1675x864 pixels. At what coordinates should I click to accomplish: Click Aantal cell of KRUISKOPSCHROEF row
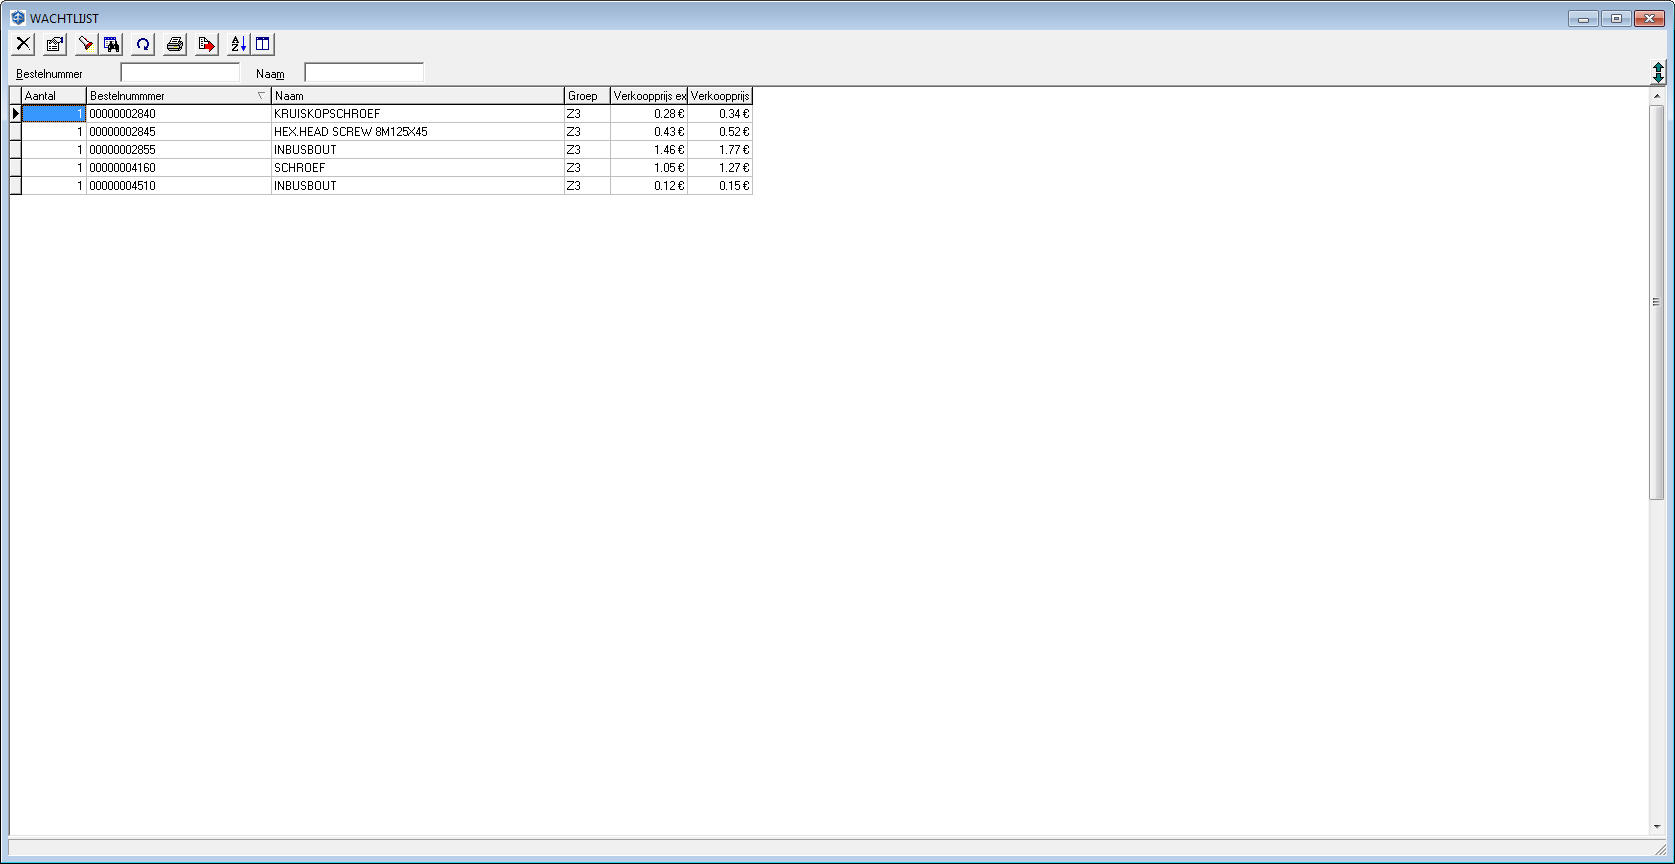54,114
